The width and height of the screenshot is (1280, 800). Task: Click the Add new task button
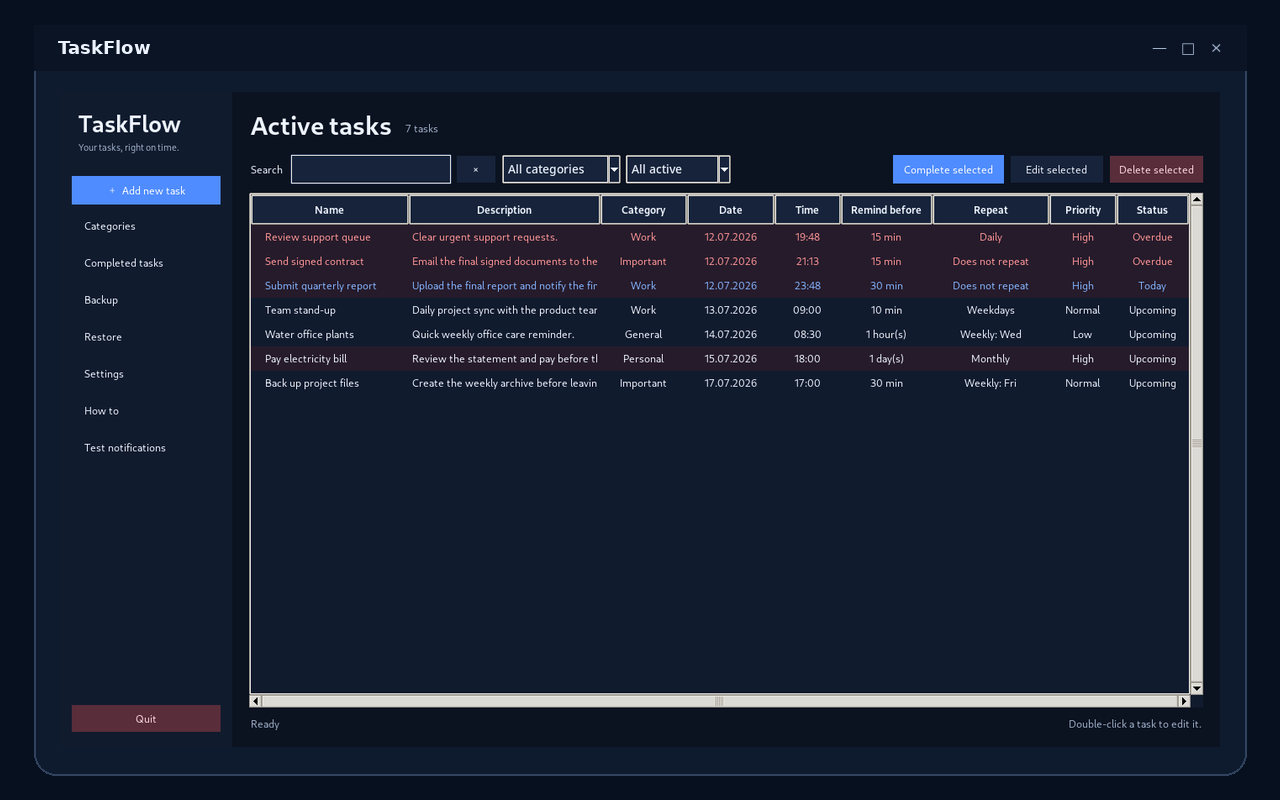[146, 190]
